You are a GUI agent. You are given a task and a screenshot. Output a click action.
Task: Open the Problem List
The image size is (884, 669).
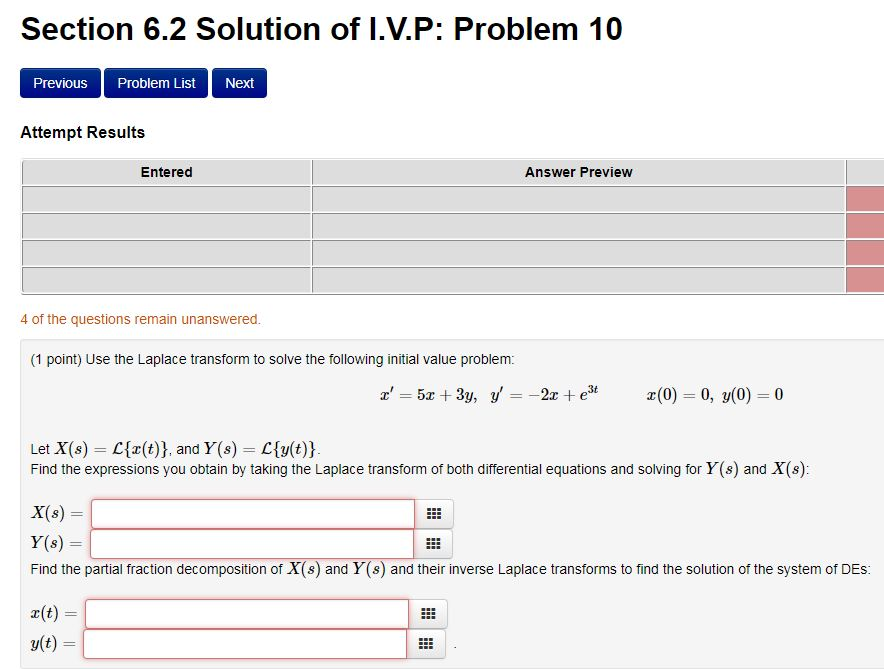click(155, 83)
